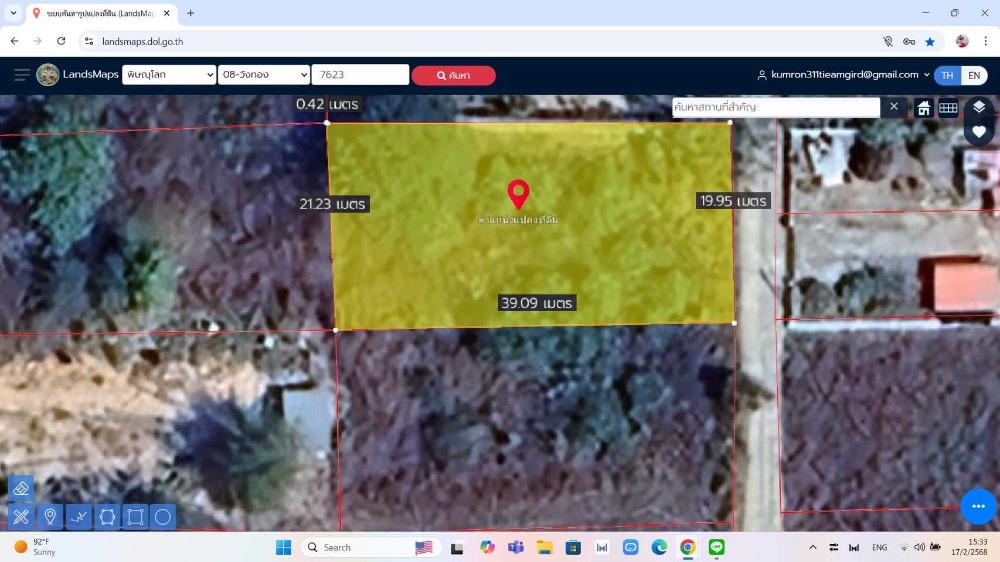Open the map layers panel
Screen dimensions: 1000x562
[x=979, y=107]
